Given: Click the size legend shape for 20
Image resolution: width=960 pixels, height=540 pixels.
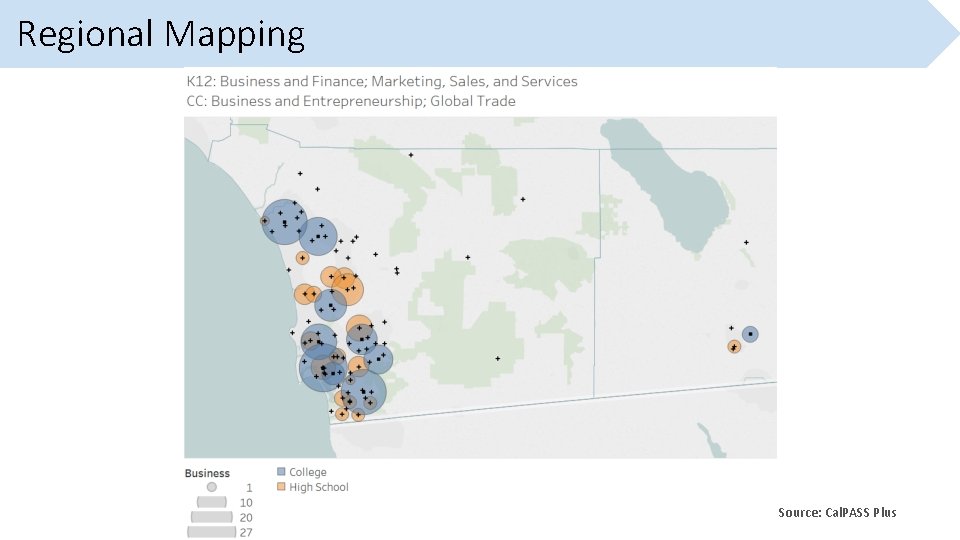Looking at the screenshot, I should (211, 517).
